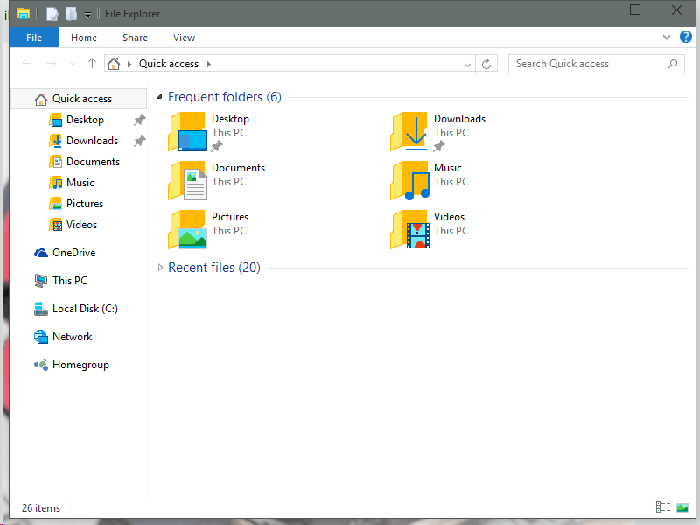The height and width of the screenshot is (525, 700).
Task: Select Local Disk (C:) in sidebar
Action: click(84, 309)
